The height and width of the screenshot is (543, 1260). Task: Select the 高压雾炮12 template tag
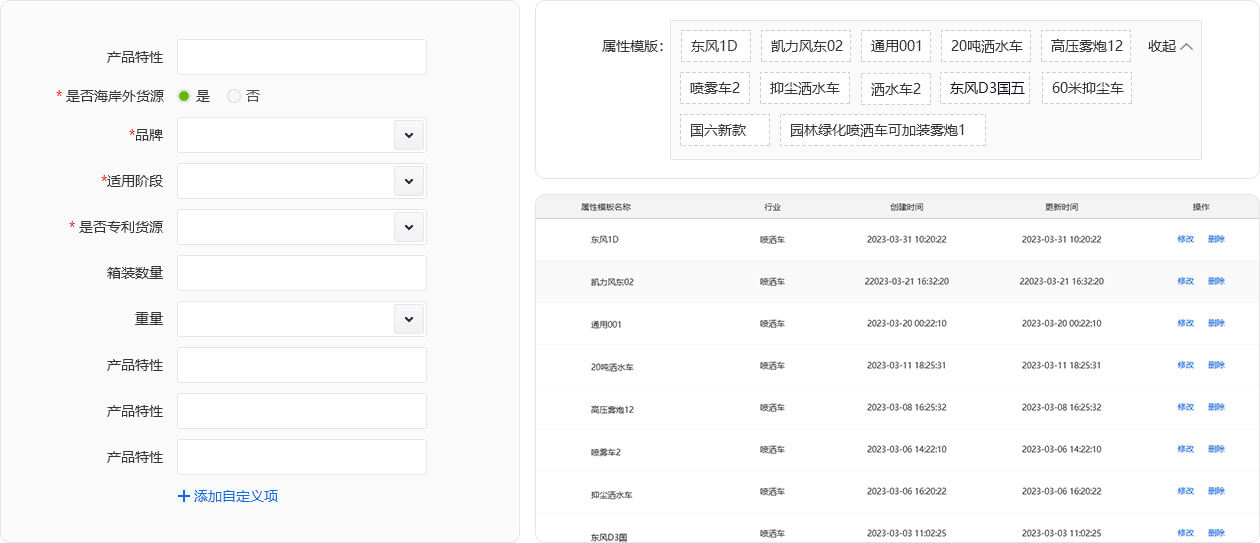pos(1086,46)
